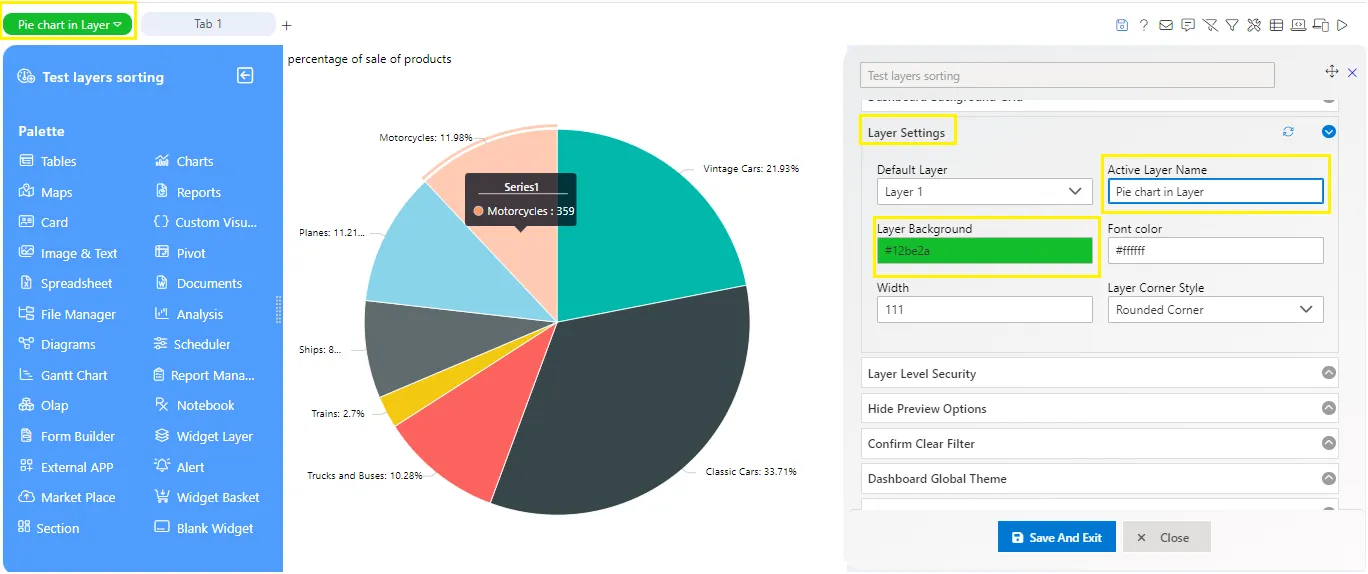The height and width of the screenshot is (574, 1368).
Task: Click the Classic Cars pie slice
Action: tap(640, 400)
